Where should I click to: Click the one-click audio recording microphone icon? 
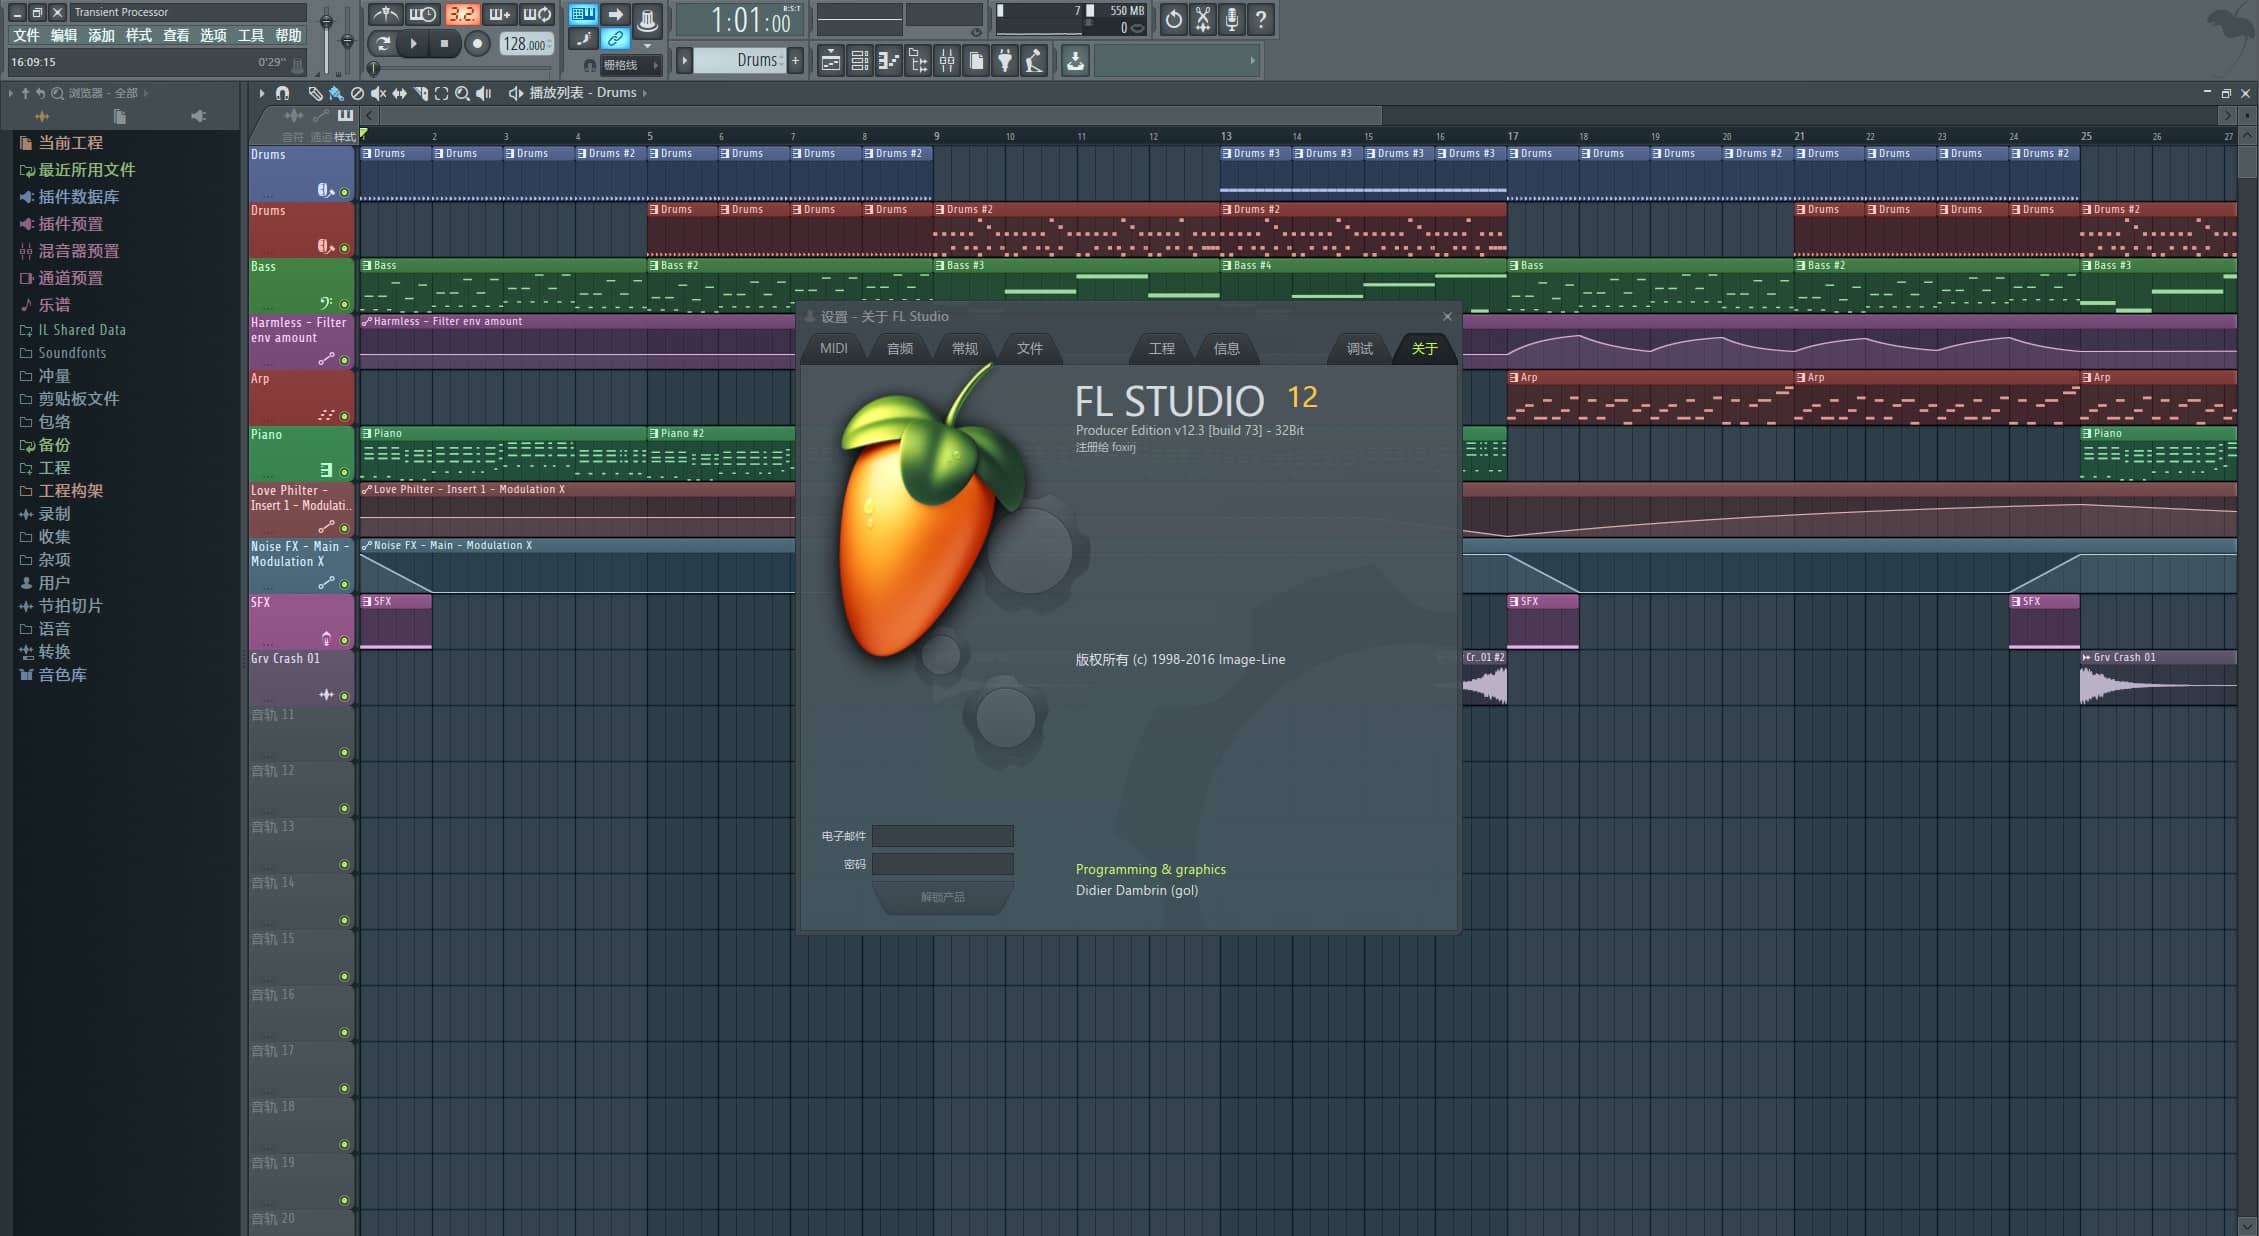(x=1232, y=19)
